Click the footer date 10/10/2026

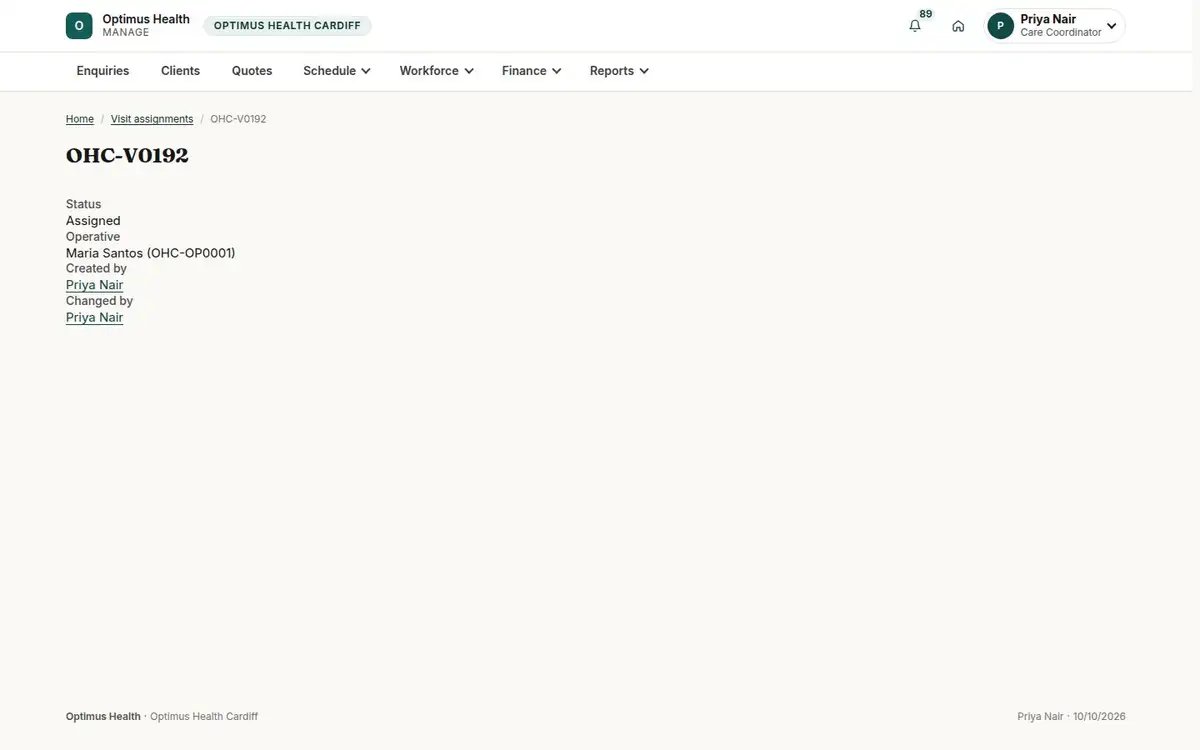[1099, 717]
